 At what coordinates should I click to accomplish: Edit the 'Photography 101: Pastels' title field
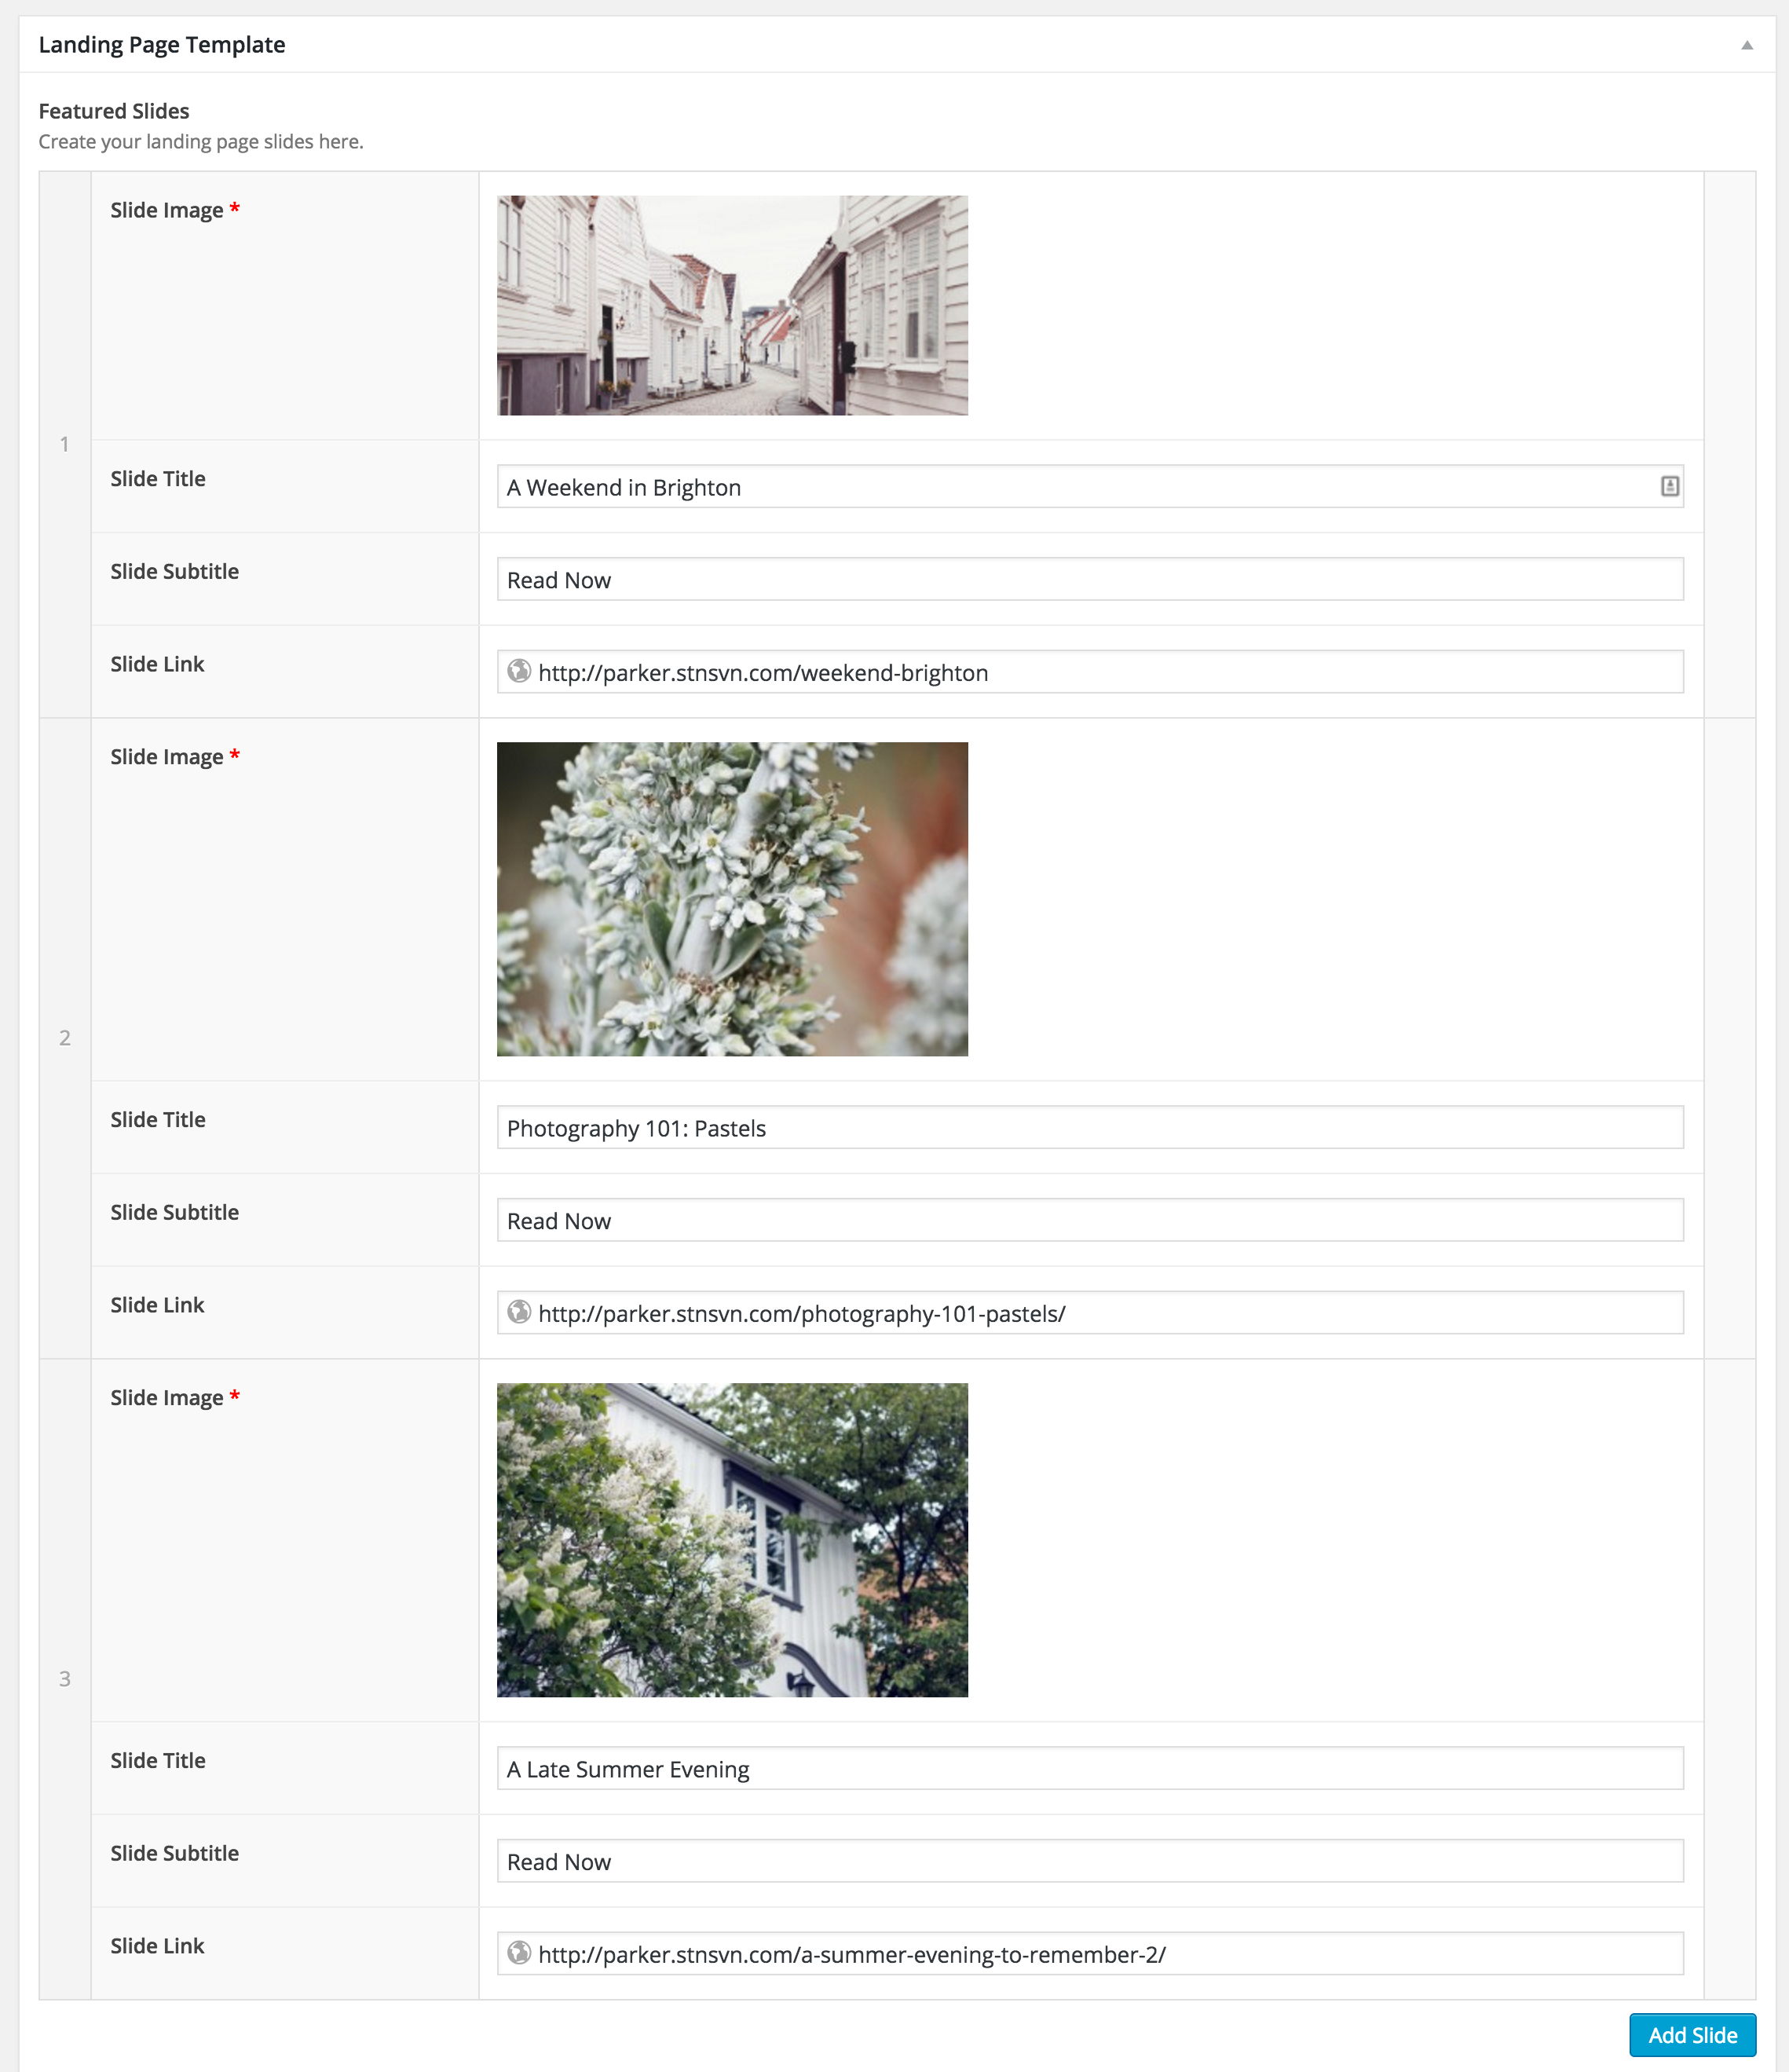(1090, 1127)
